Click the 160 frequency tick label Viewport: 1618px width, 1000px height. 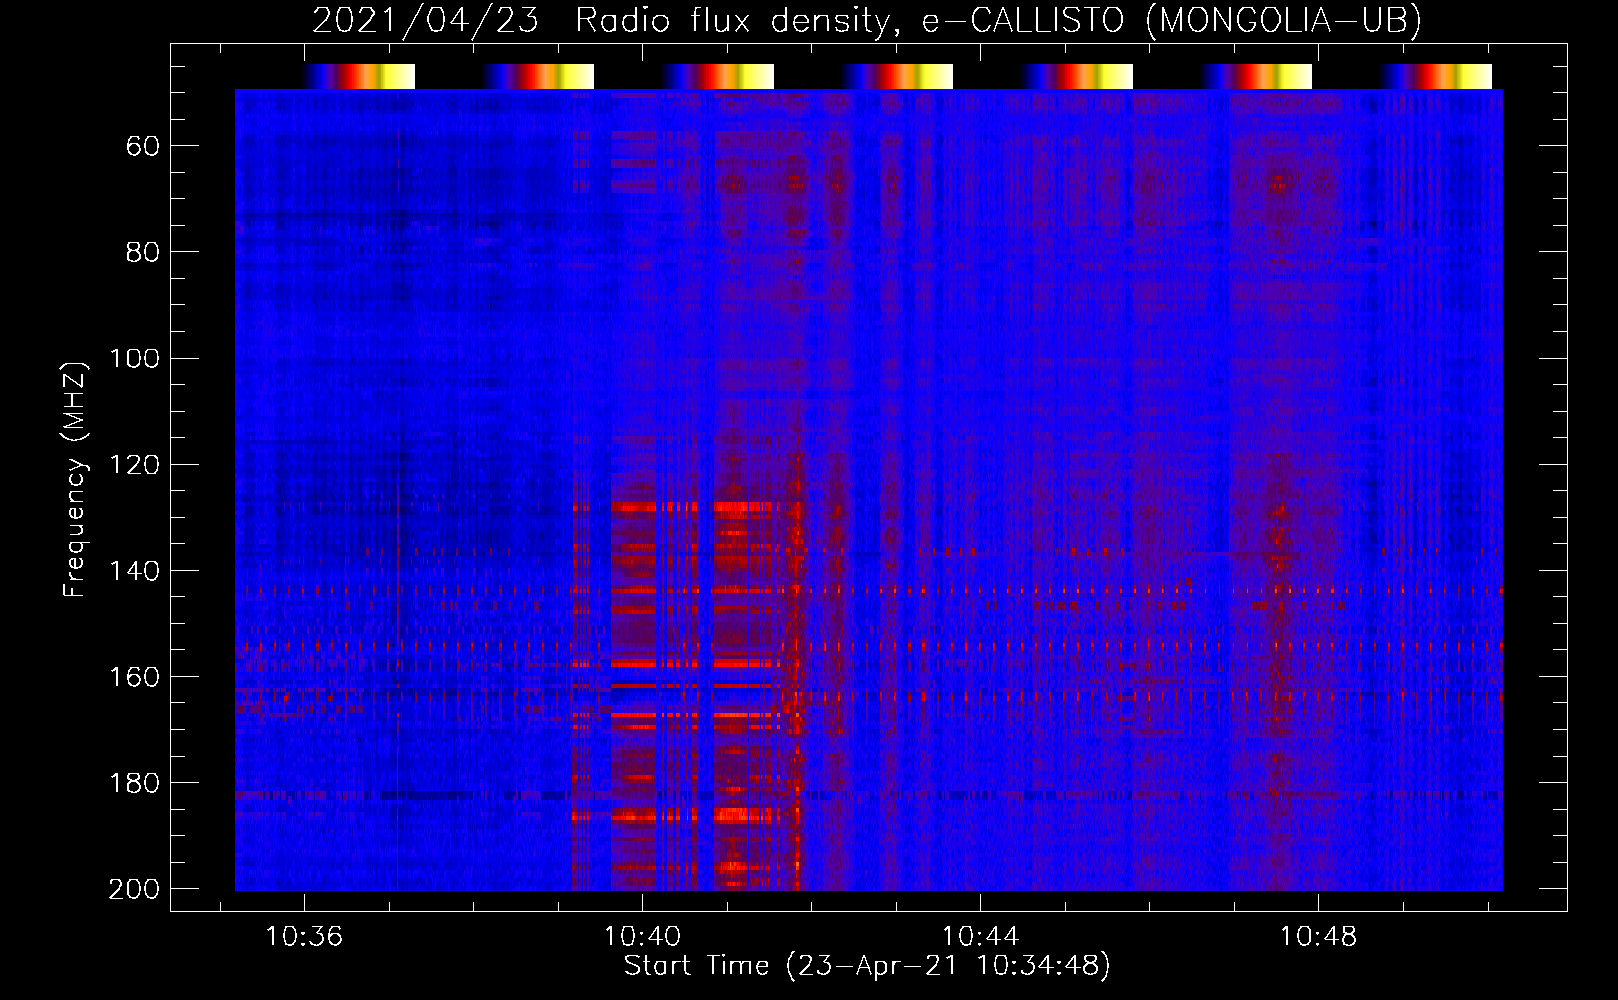click(x=134, y=677)
